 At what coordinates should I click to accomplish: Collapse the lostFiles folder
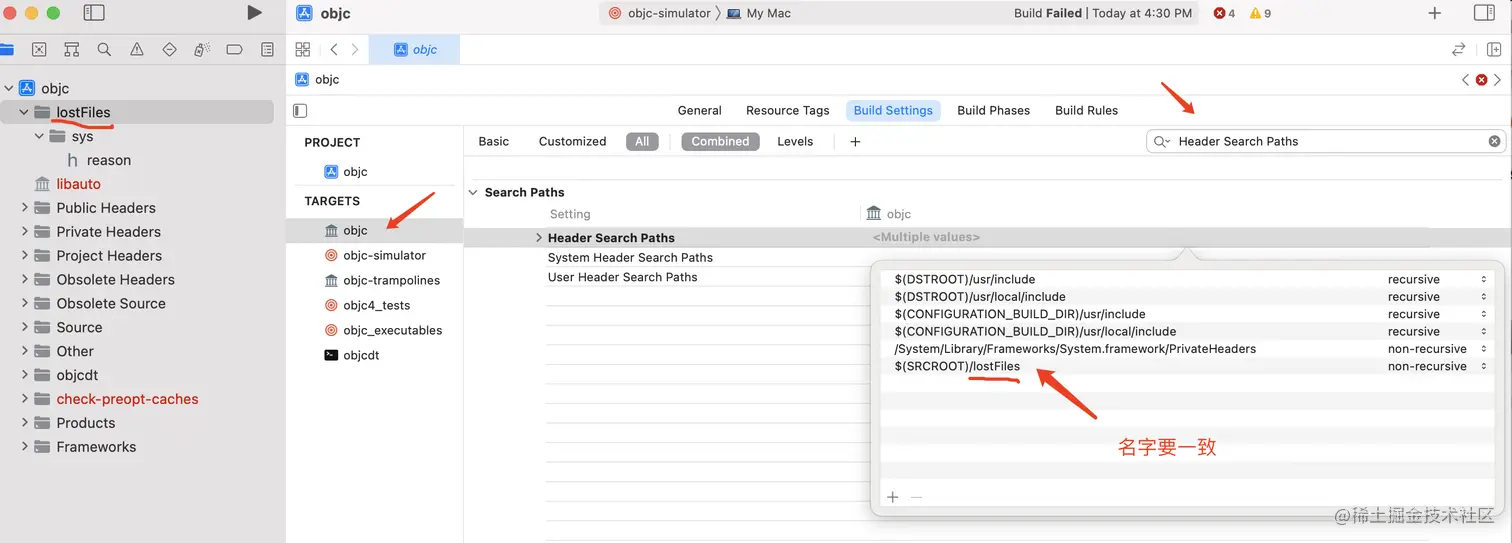(24, 112)
